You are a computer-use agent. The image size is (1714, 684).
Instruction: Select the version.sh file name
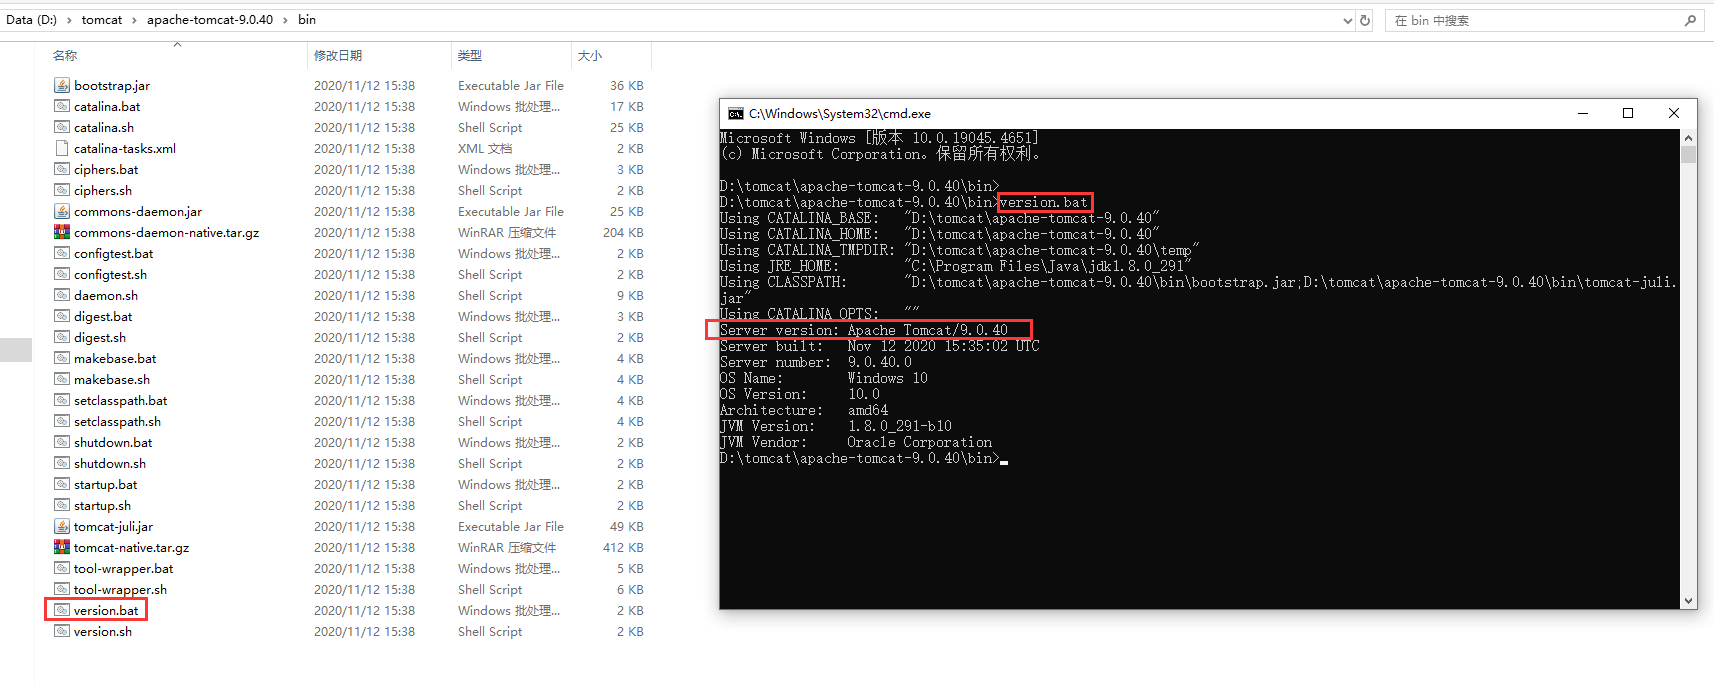103,632
